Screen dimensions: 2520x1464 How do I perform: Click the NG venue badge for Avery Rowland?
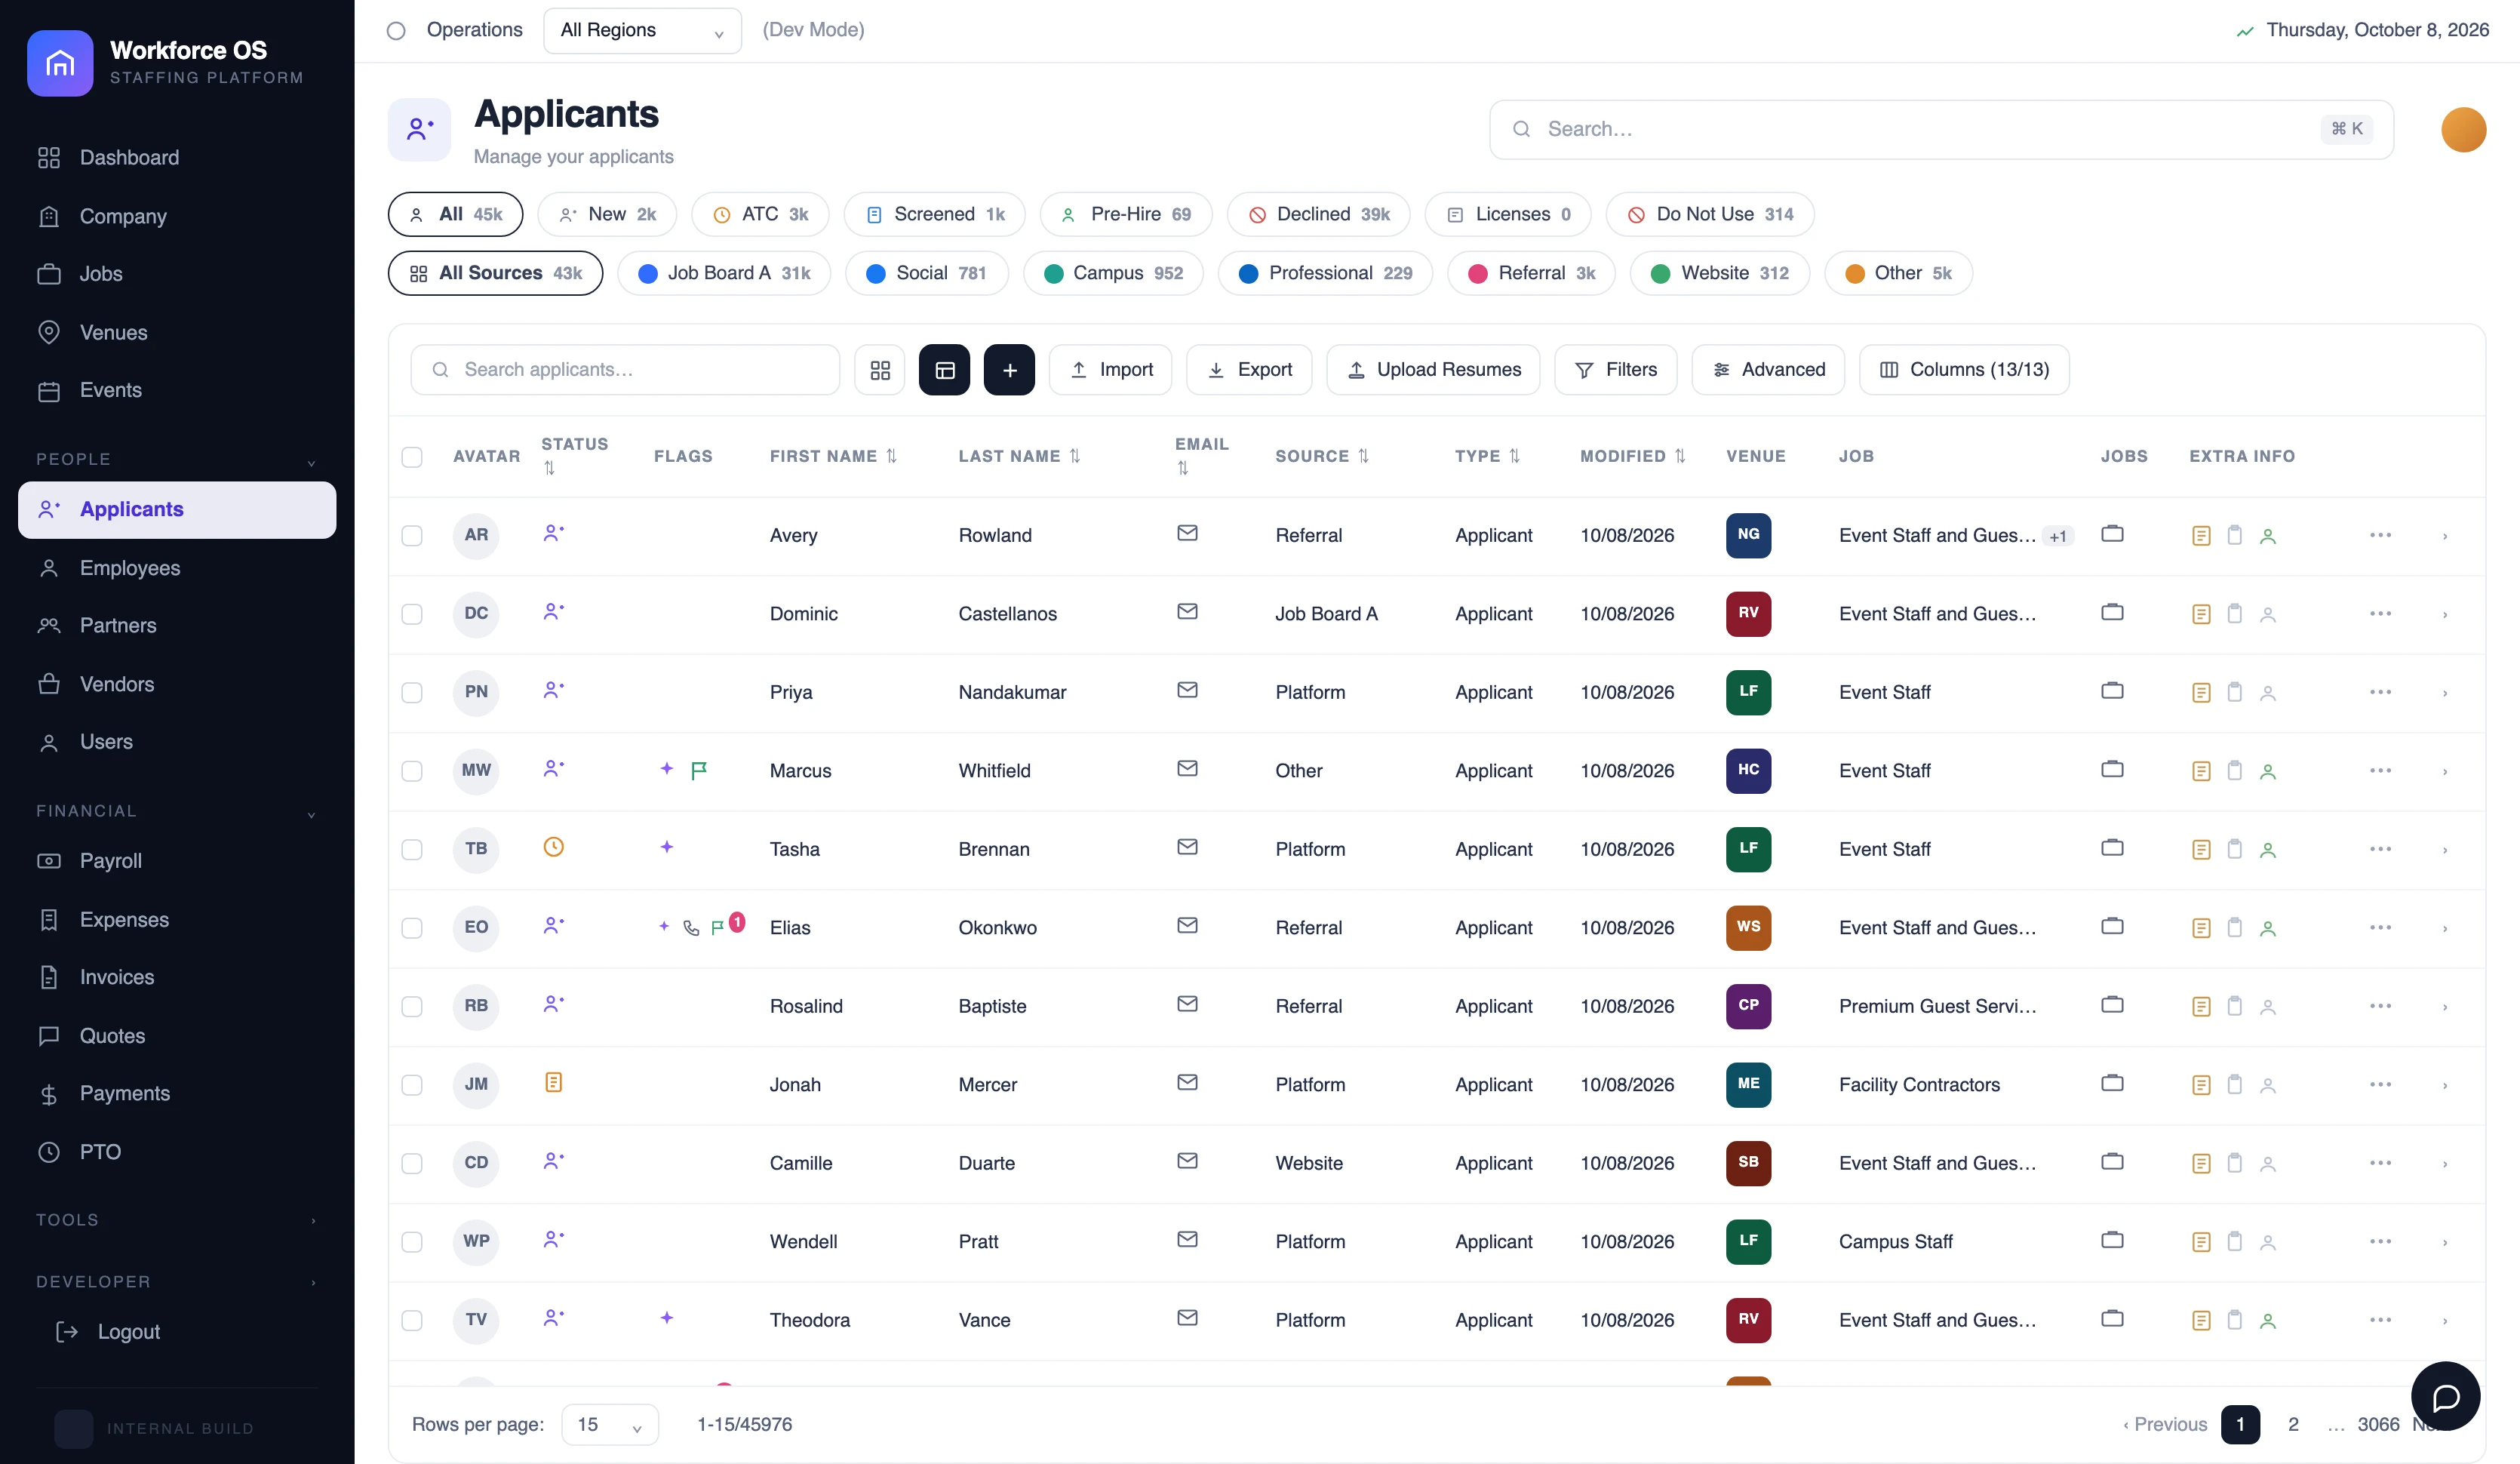coord(1748,534)
